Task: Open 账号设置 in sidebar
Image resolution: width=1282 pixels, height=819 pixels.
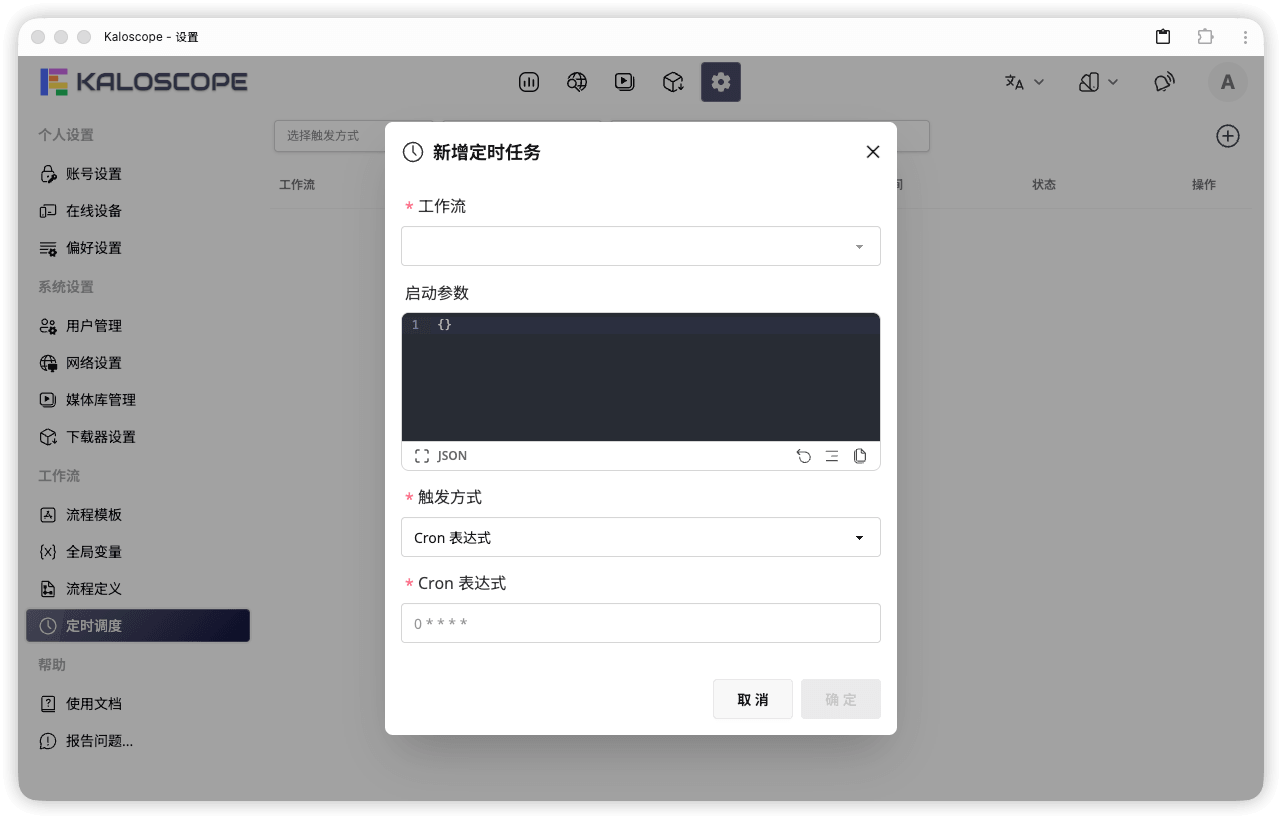Action: (x=138, y=174)
